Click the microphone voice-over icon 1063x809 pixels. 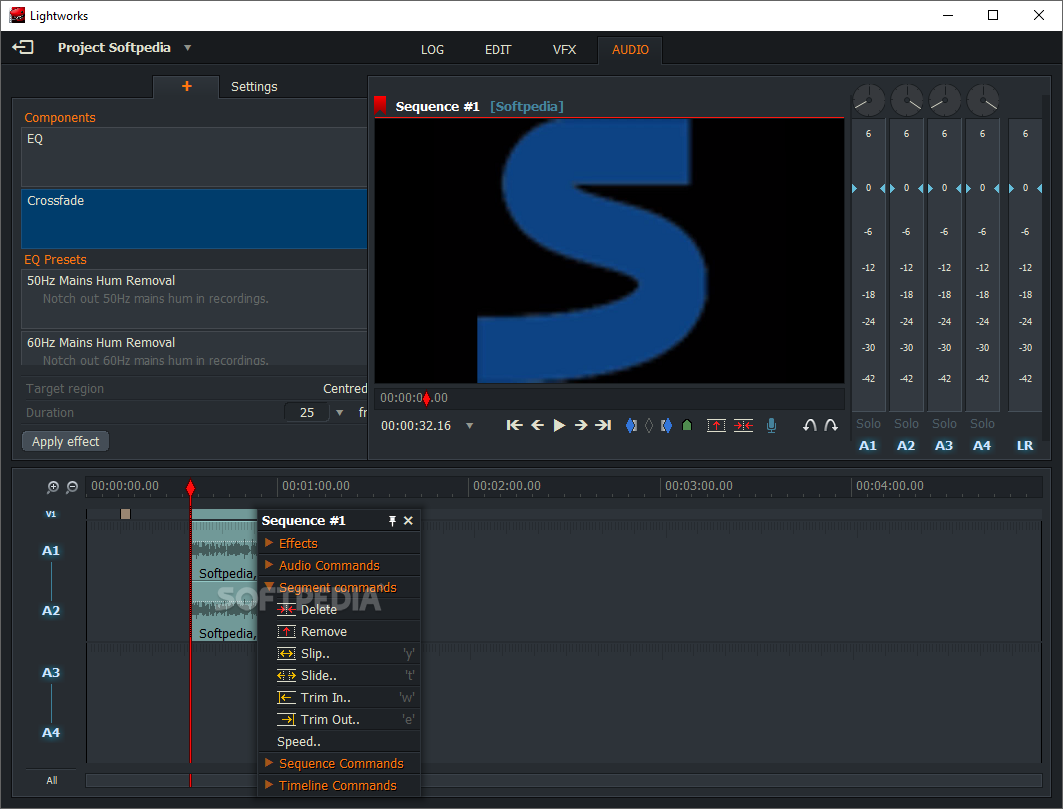pos(771,425)
